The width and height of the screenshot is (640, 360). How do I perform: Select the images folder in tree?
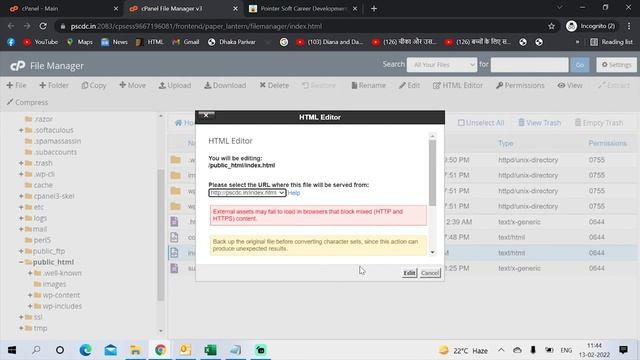point(54,284)
